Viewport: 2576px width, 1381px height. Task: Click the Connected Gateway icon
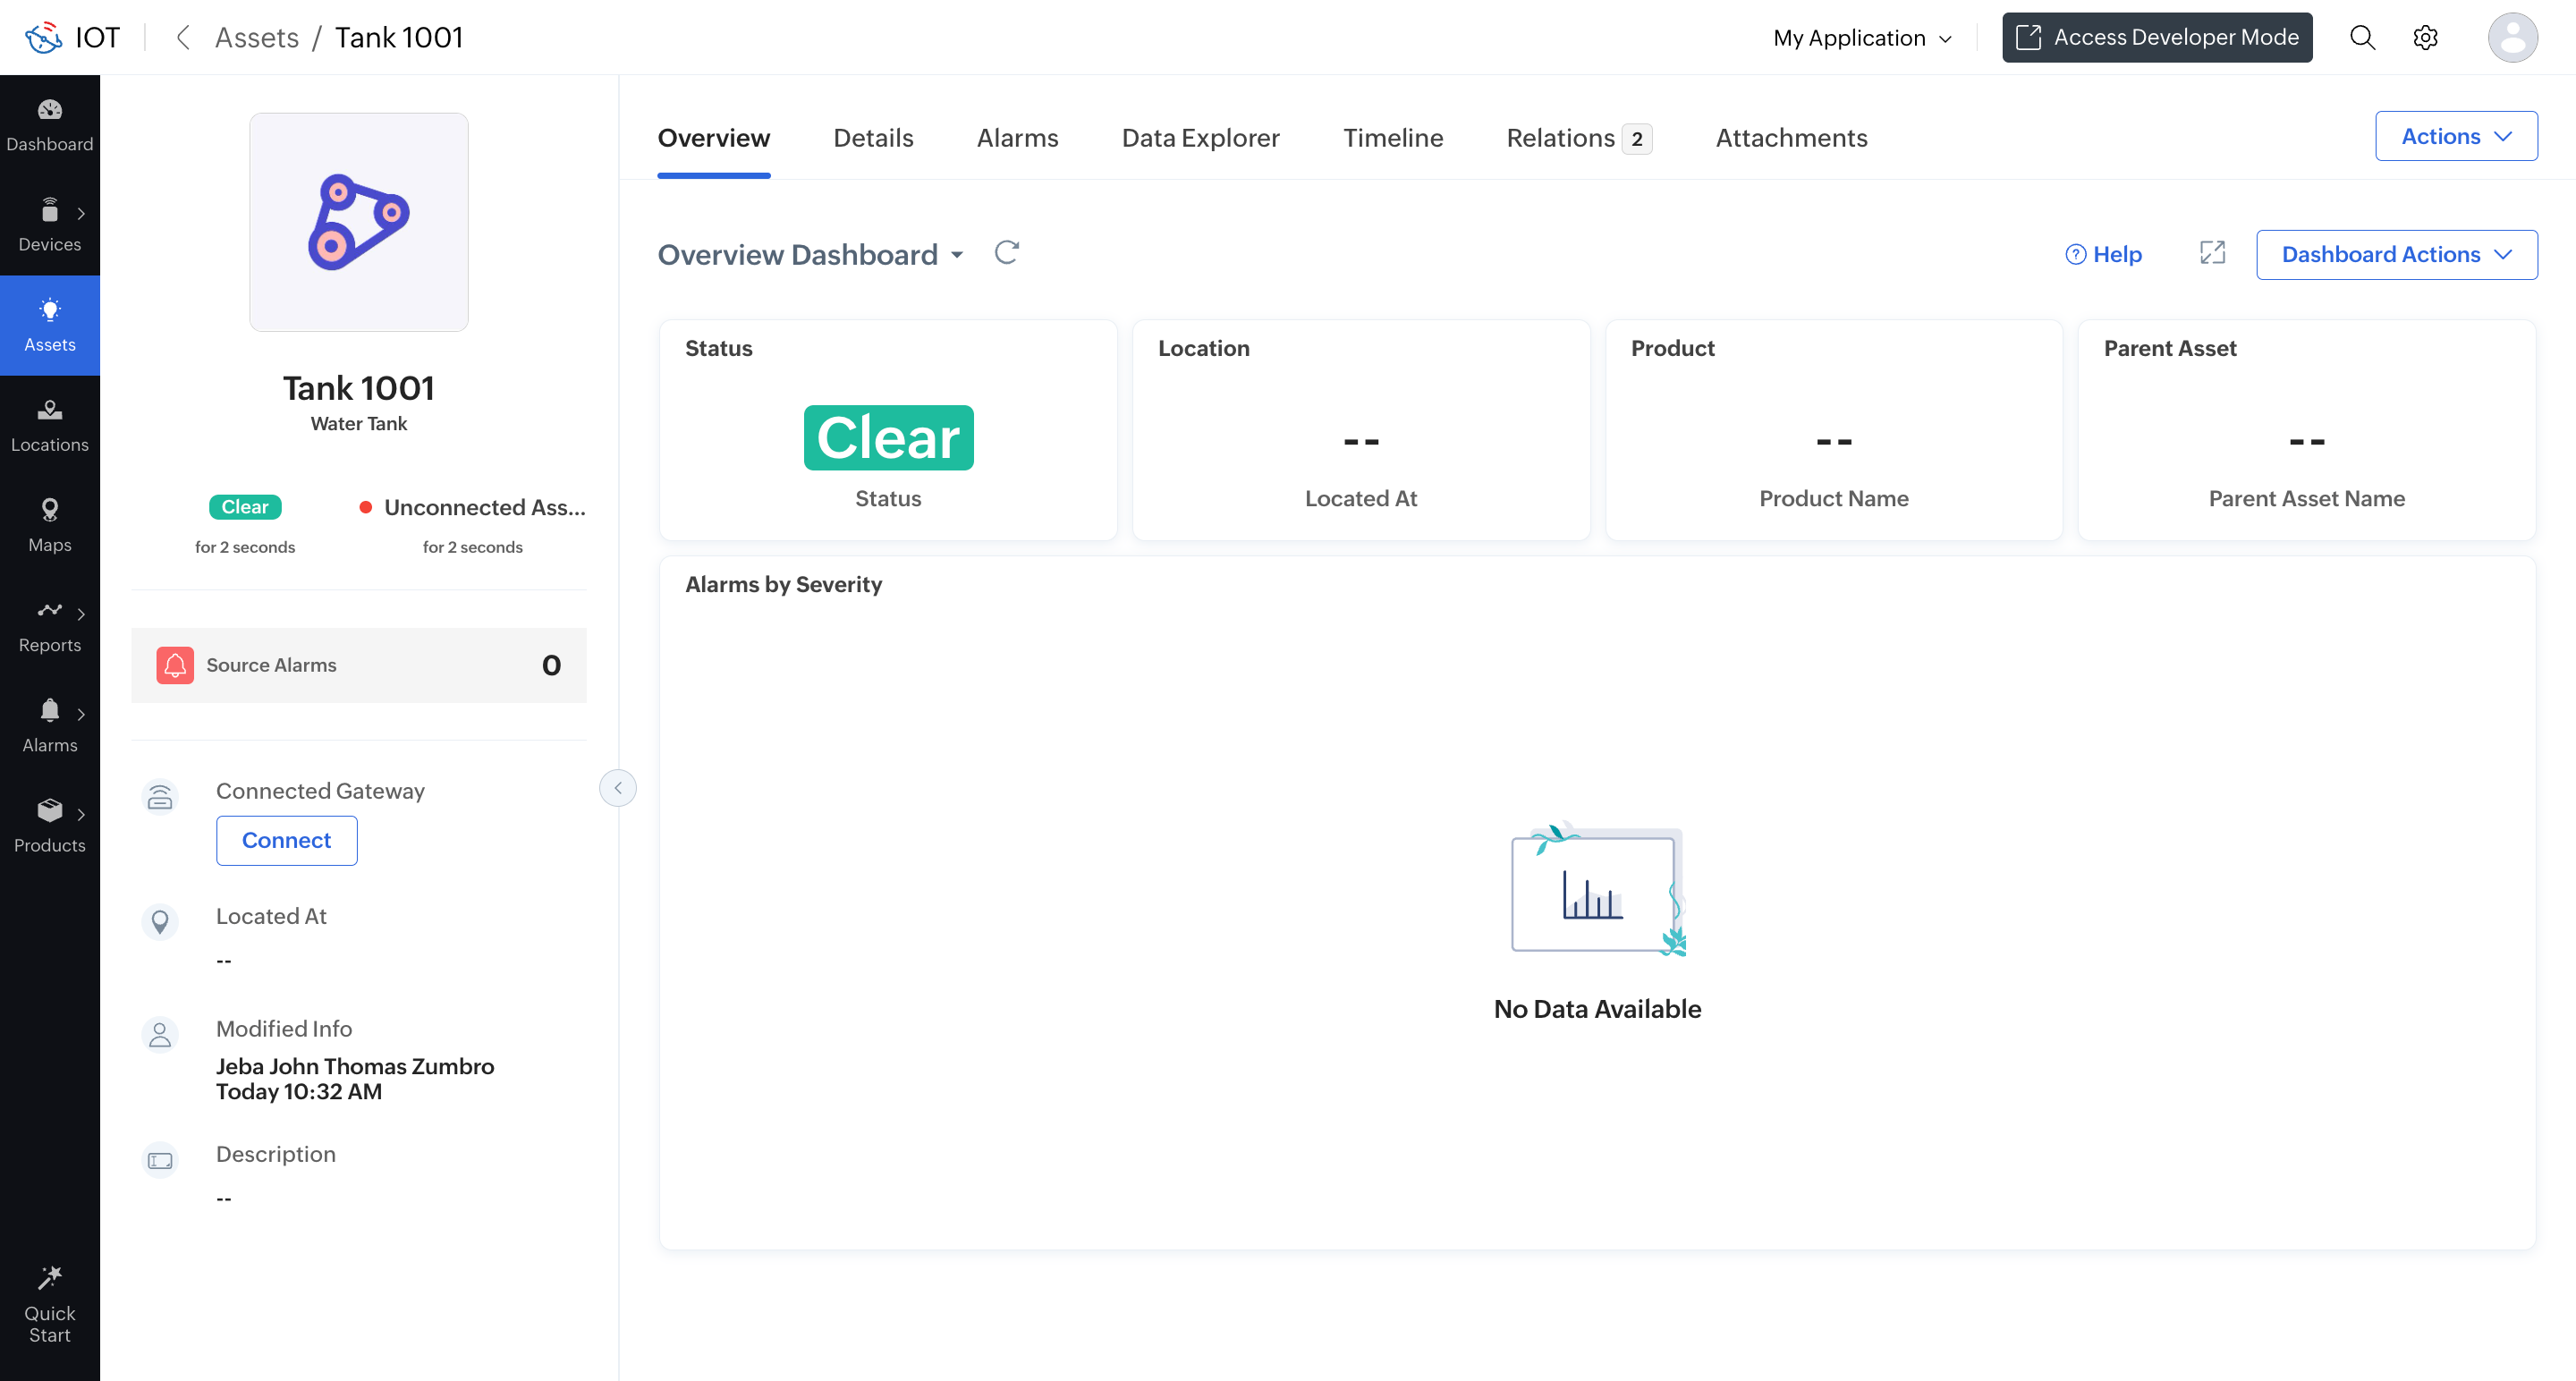[x=160, y=797]
